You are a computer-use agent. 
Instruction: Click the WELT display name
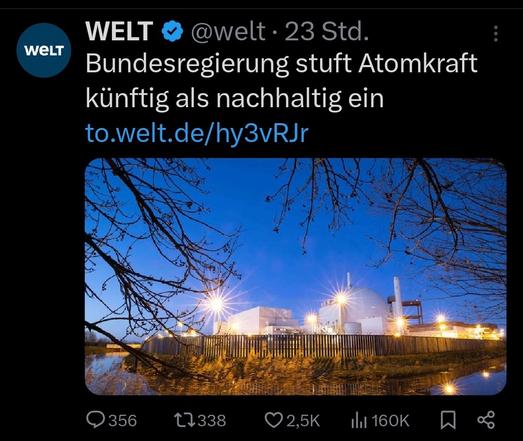click(119, 31)
